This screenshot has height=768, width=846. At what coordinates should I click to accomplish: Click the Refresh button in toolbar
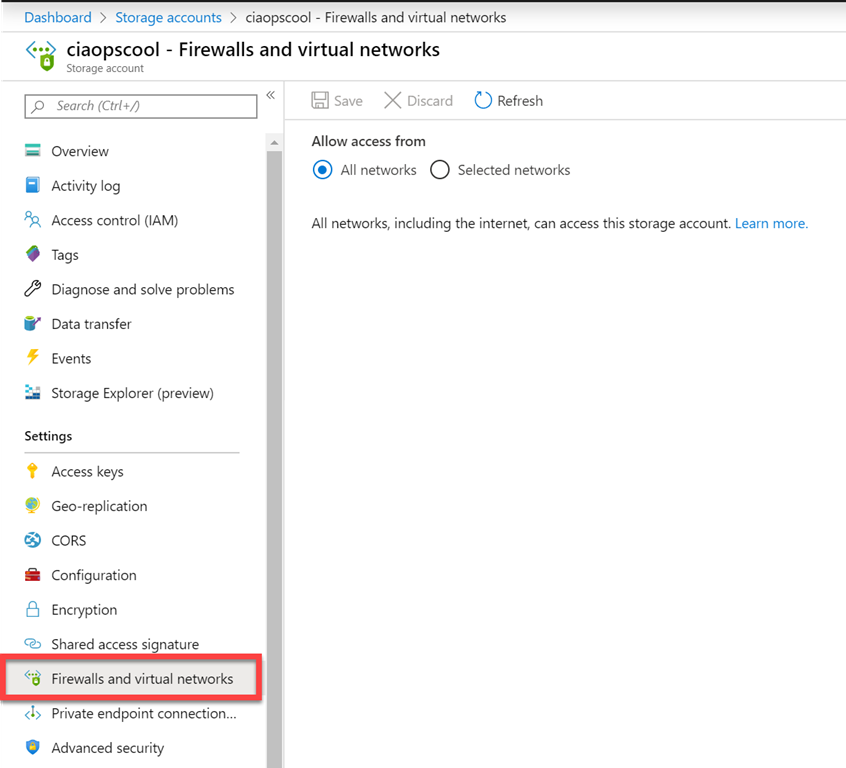508,100
